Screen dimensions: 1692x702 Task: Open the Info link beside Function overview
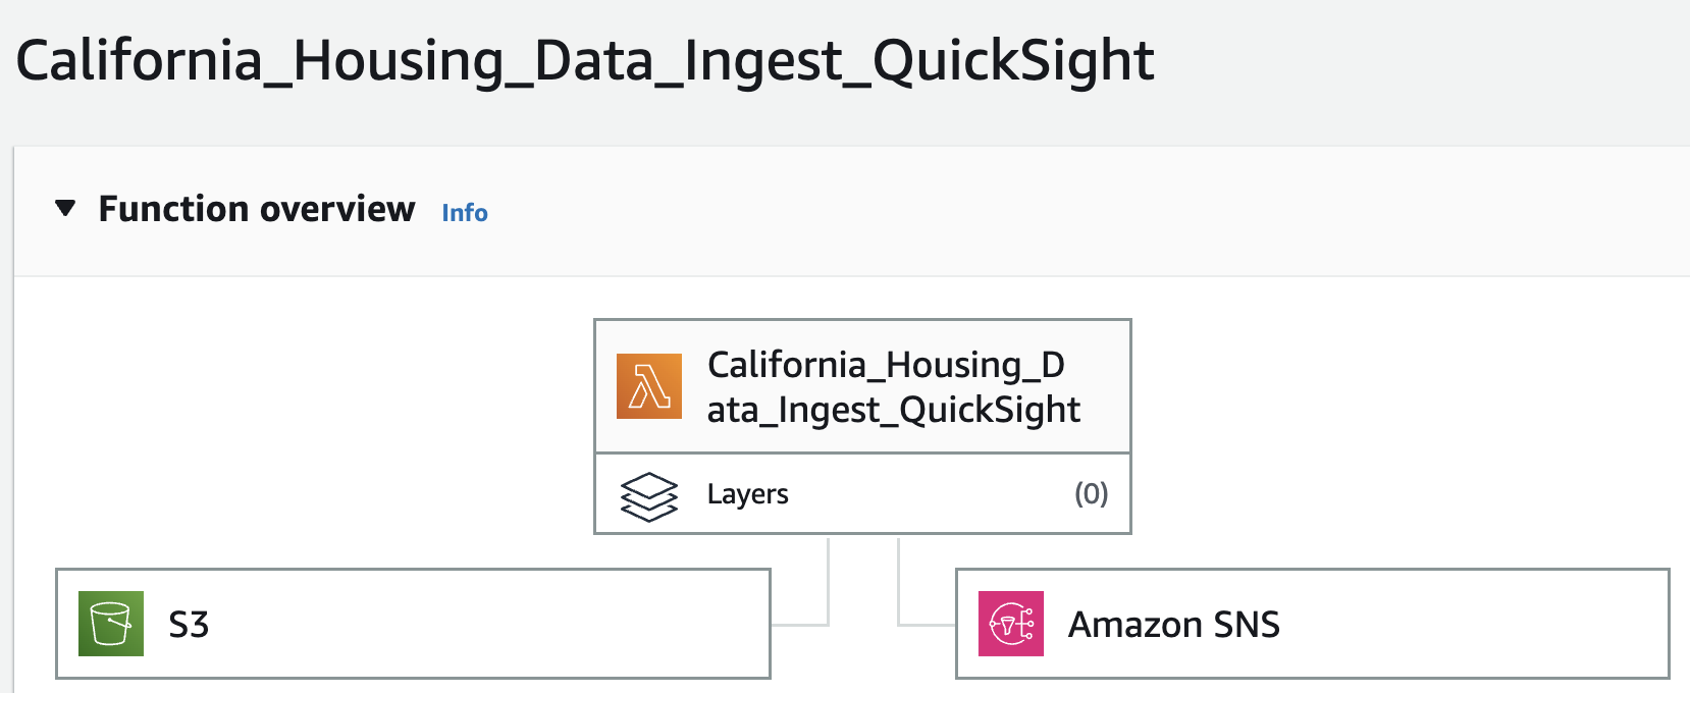pyautogui.click(x=464, y=212)
